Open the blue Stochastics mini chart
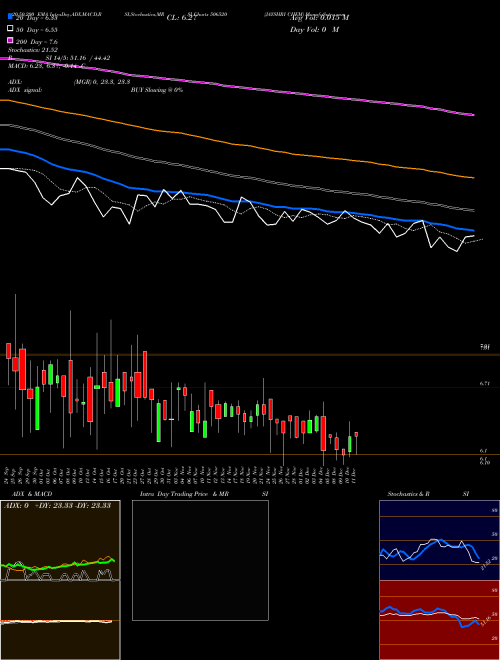This screenshot has width=500, height=660. 439,540
